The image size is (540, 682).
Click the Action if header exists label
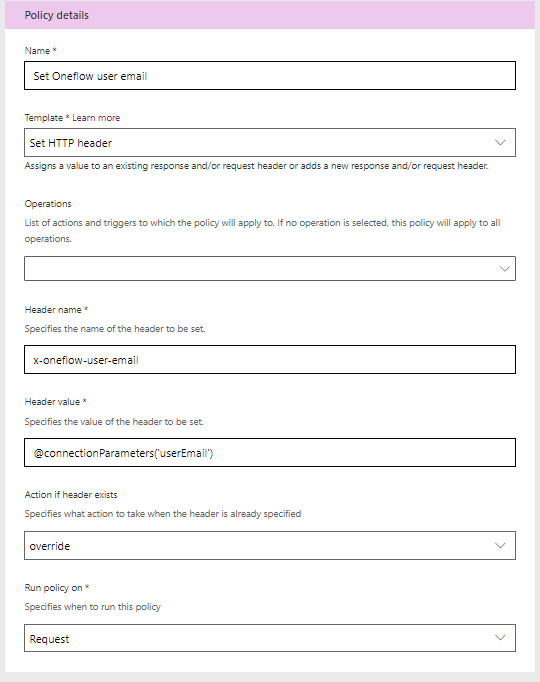click(71, 495)
